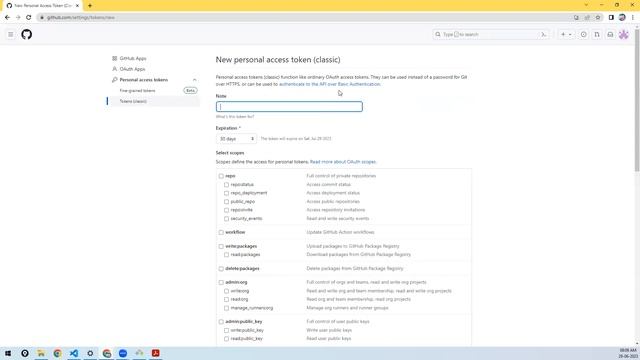
Task: Open a new browser tab
Action: click(90, 6)
